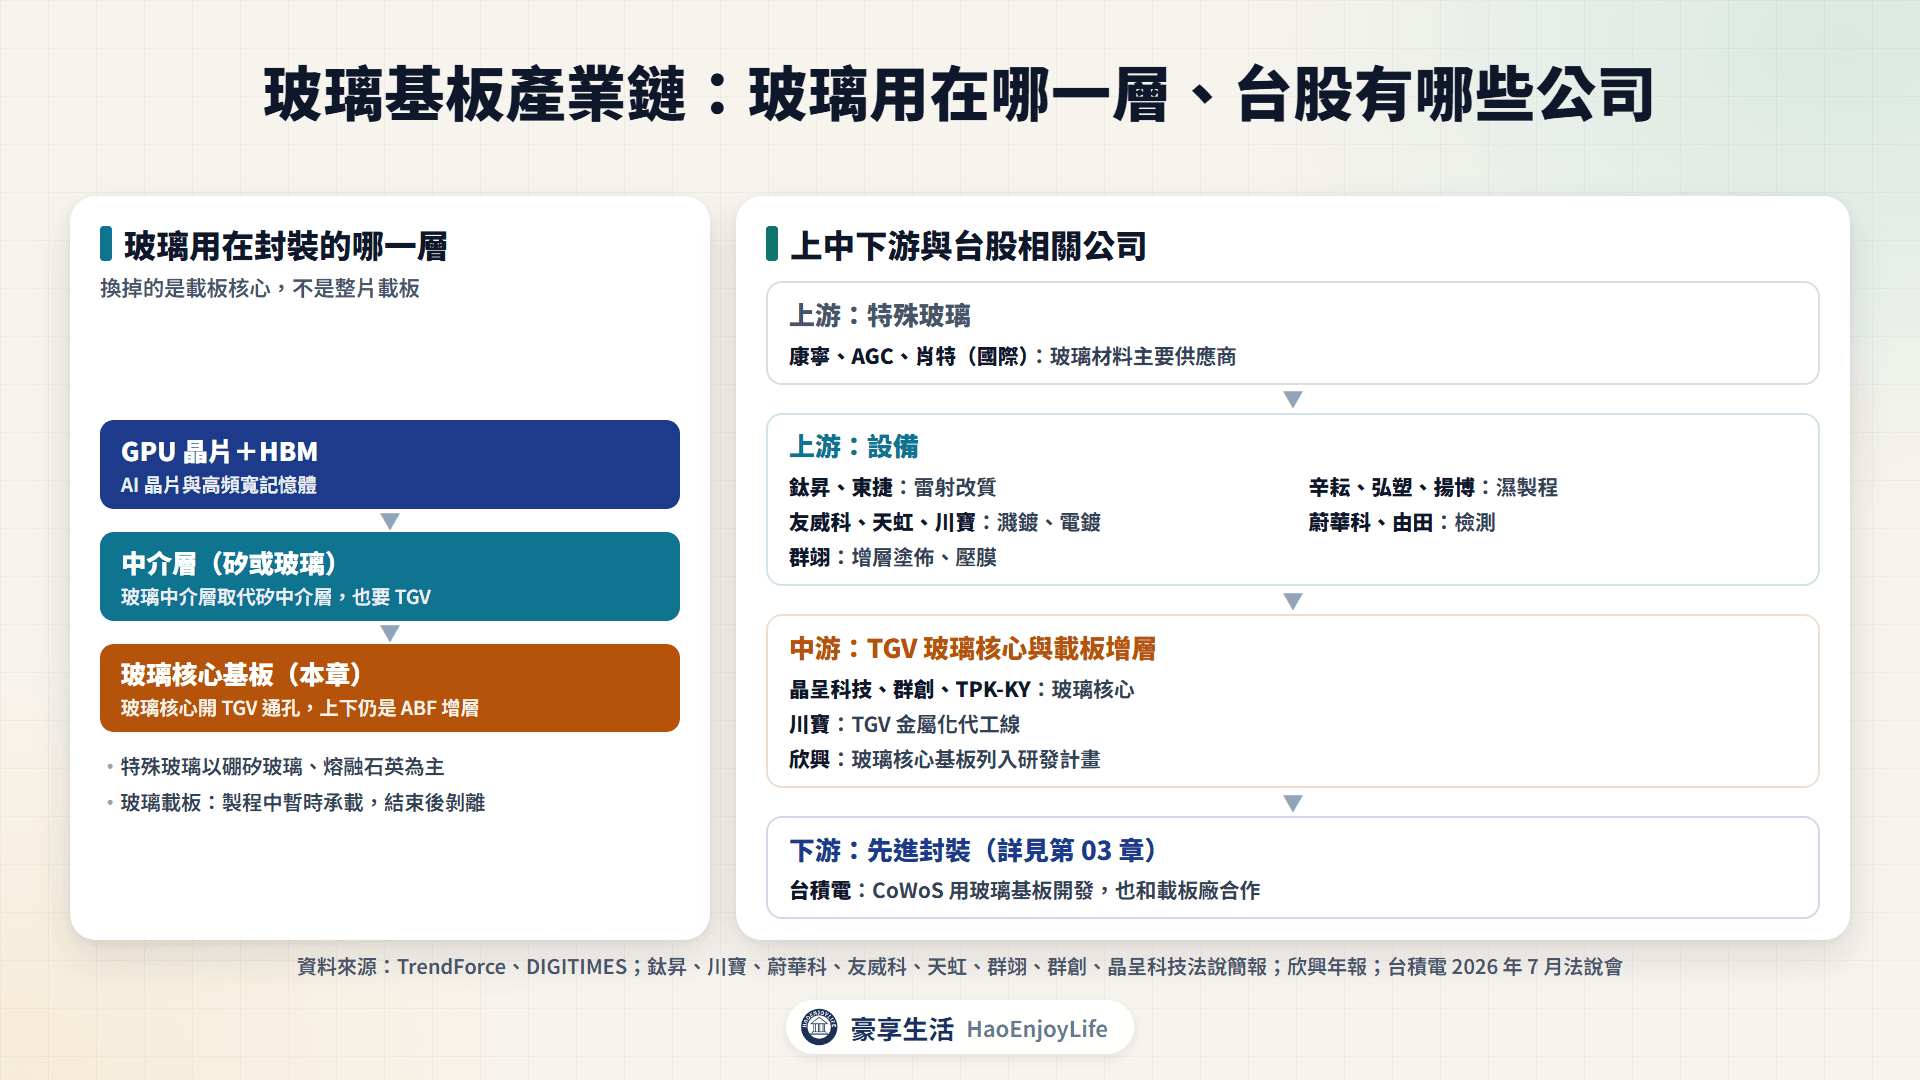The image size is (1920, 1080).
Task: Click line 晶呈科技、群創、TPK-KY：玻璃核心
Action: click(961, 690)
